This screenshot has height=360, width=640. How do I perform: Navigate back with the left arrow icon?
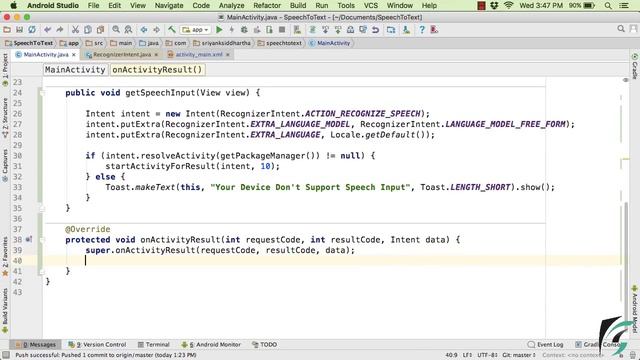coord(144,30)
